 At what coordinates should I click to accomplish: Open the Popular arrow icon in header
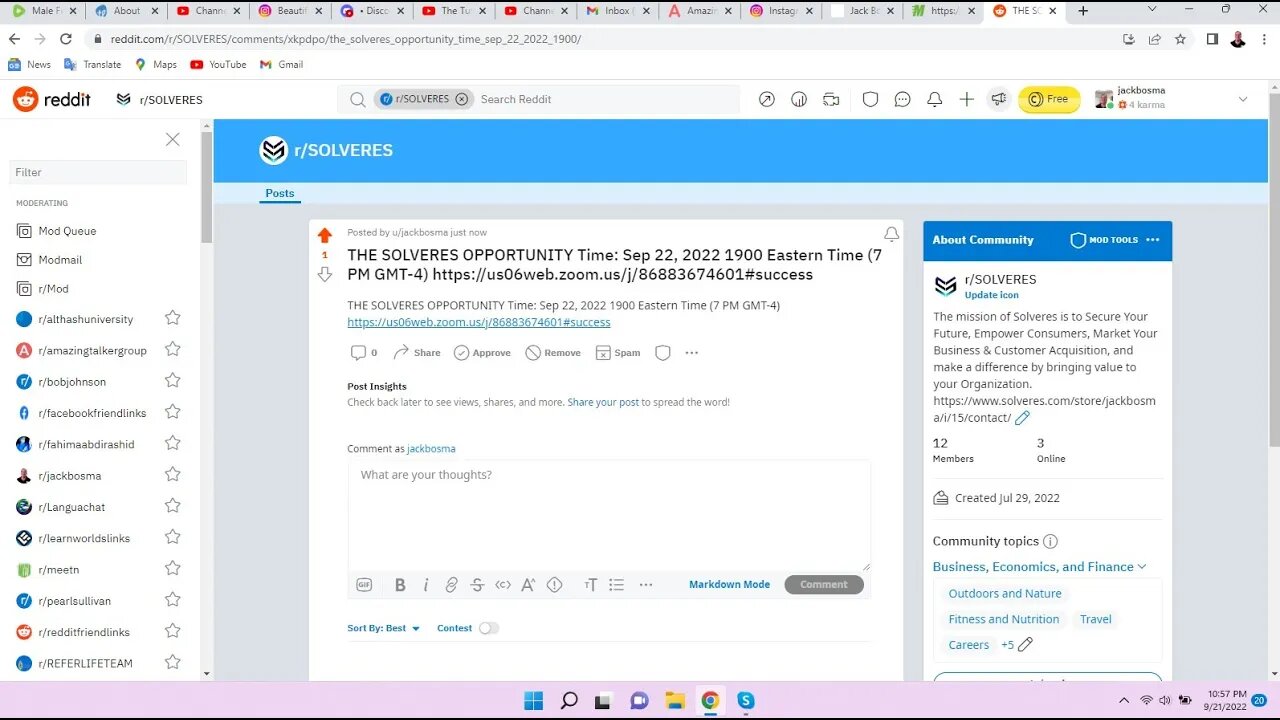click(x=767, y=99)
